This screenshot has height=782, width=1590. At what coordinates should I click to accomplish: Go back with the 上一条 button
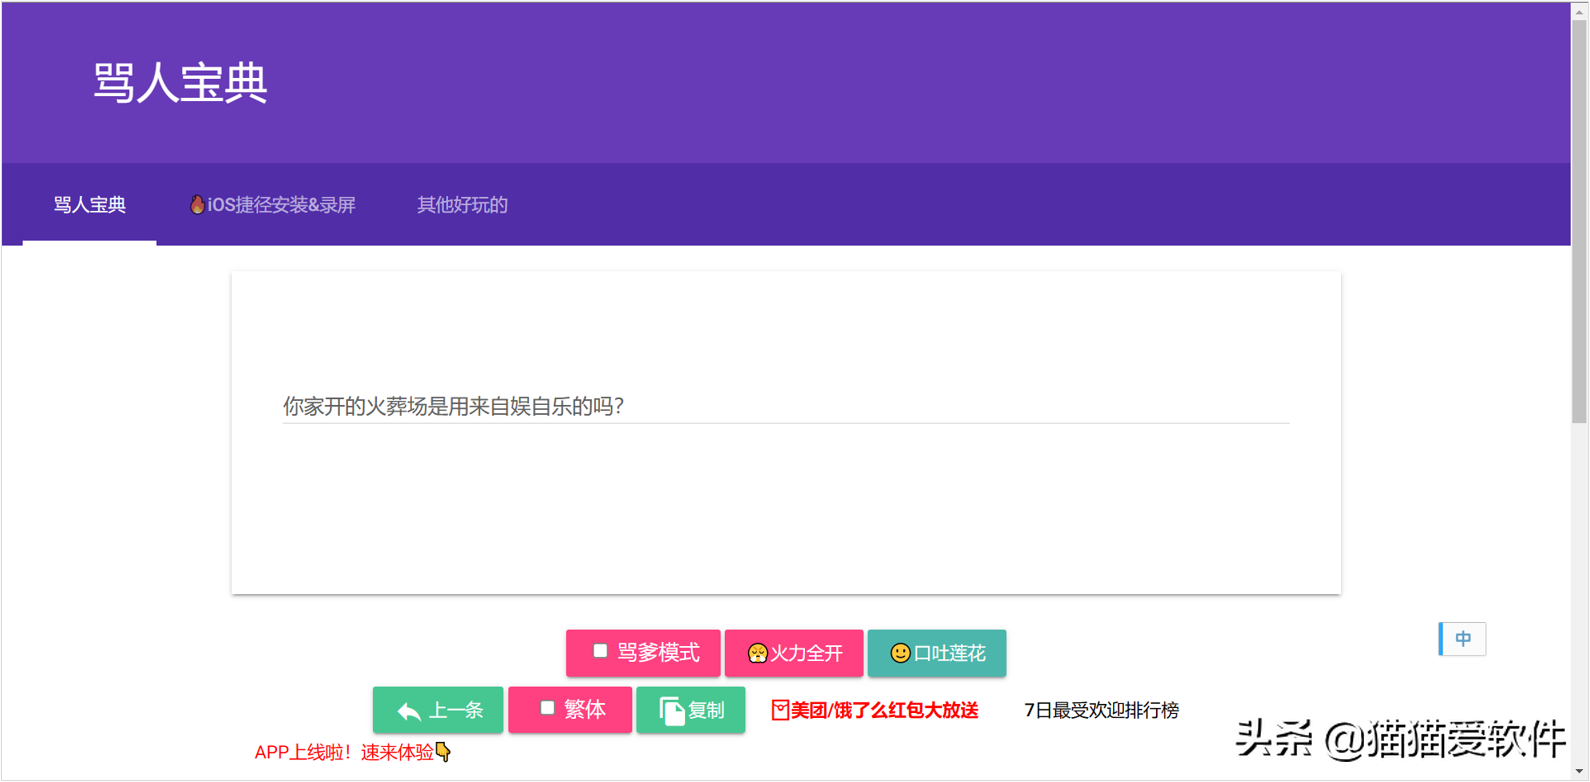tap(438, 710)
